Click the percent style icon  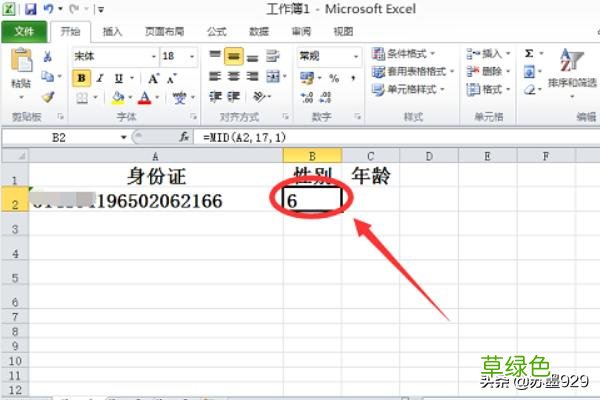pos(333,77)
